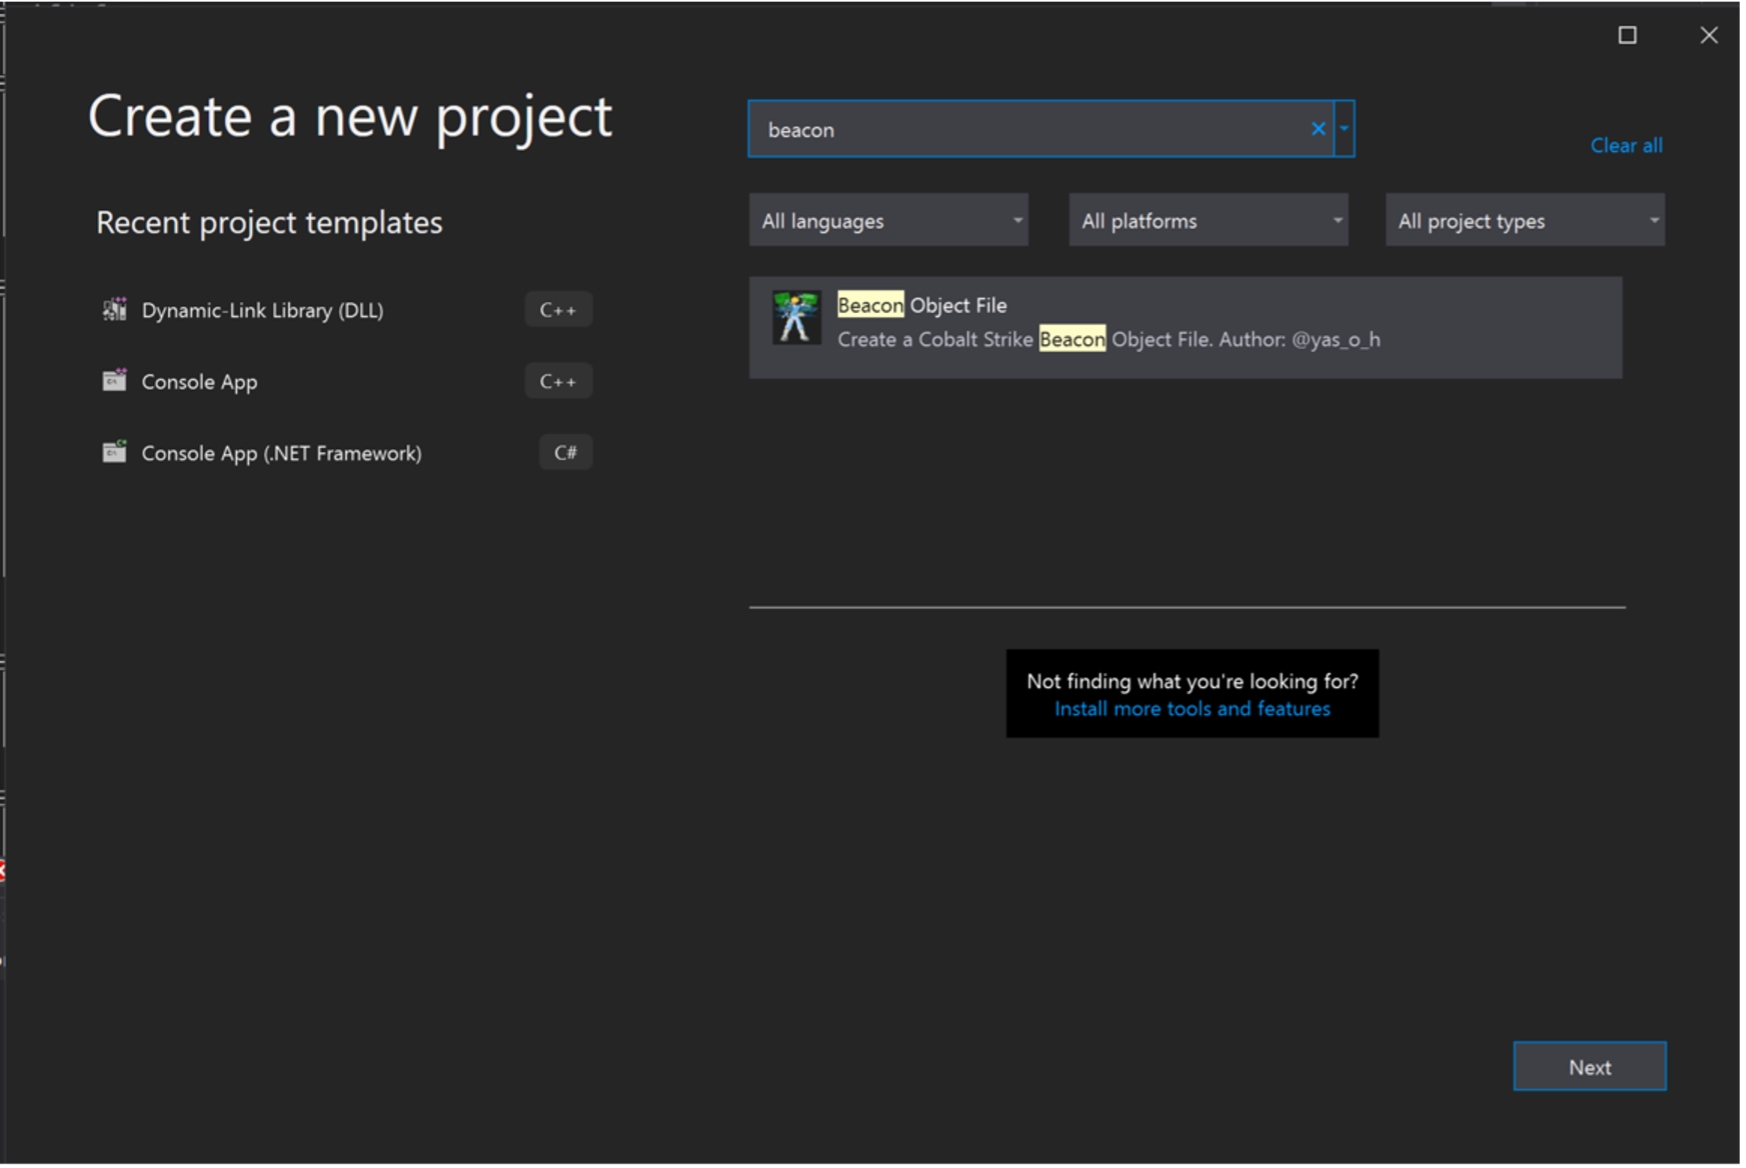Click the C++ tag next to Dynamic-Link Library
Viewport: 1746px width, 1168px height.
(558, 311)
